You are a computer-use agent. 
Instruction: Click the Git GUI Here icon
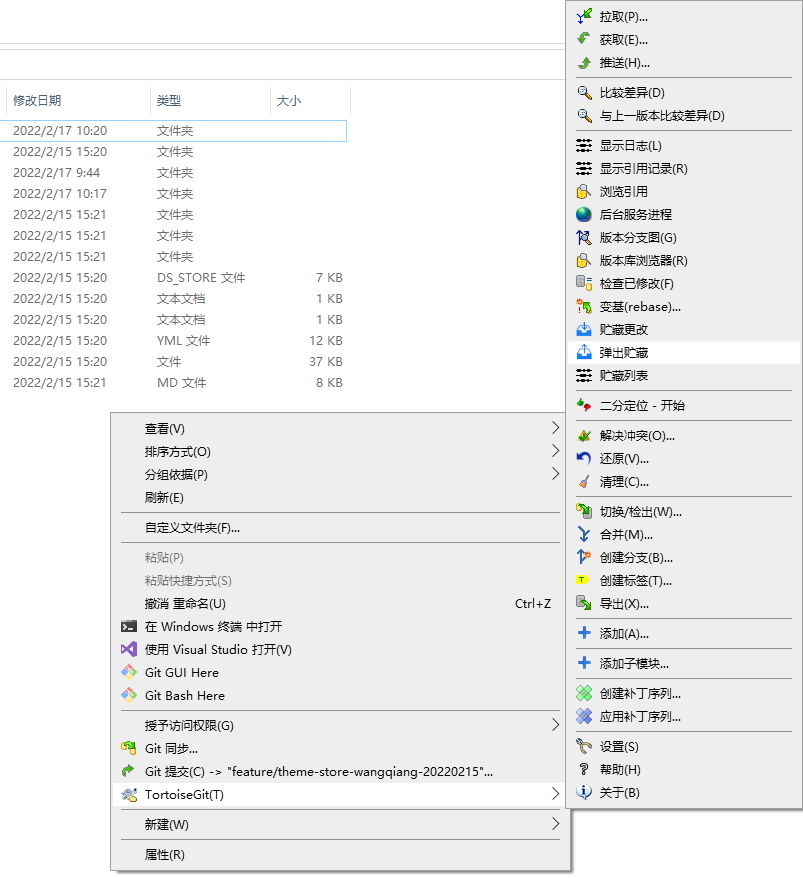pyautogui.click(x=129, y=672)
